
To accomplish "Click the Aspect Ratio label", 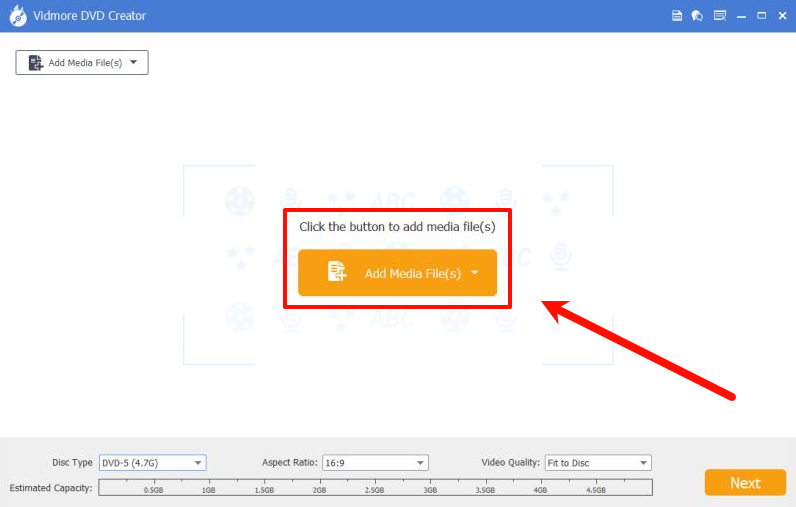I will pyautogui.click(x=289, y=462).
